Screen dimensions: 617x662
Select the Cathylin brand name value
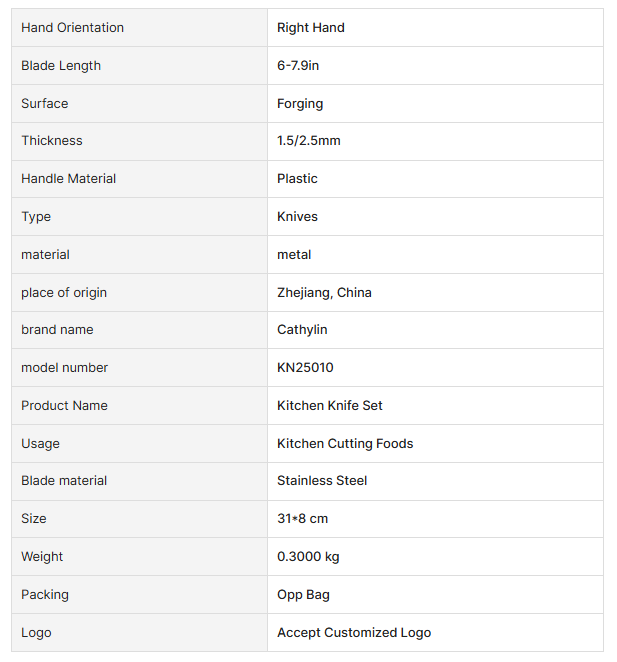[x=302, y=330]
